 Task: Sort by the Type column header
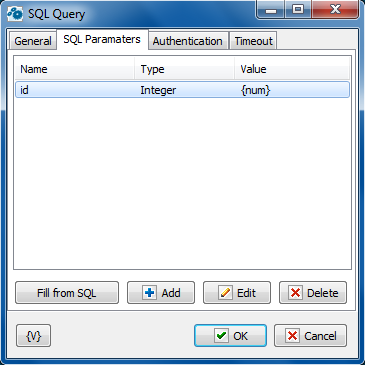pos(184,69)
